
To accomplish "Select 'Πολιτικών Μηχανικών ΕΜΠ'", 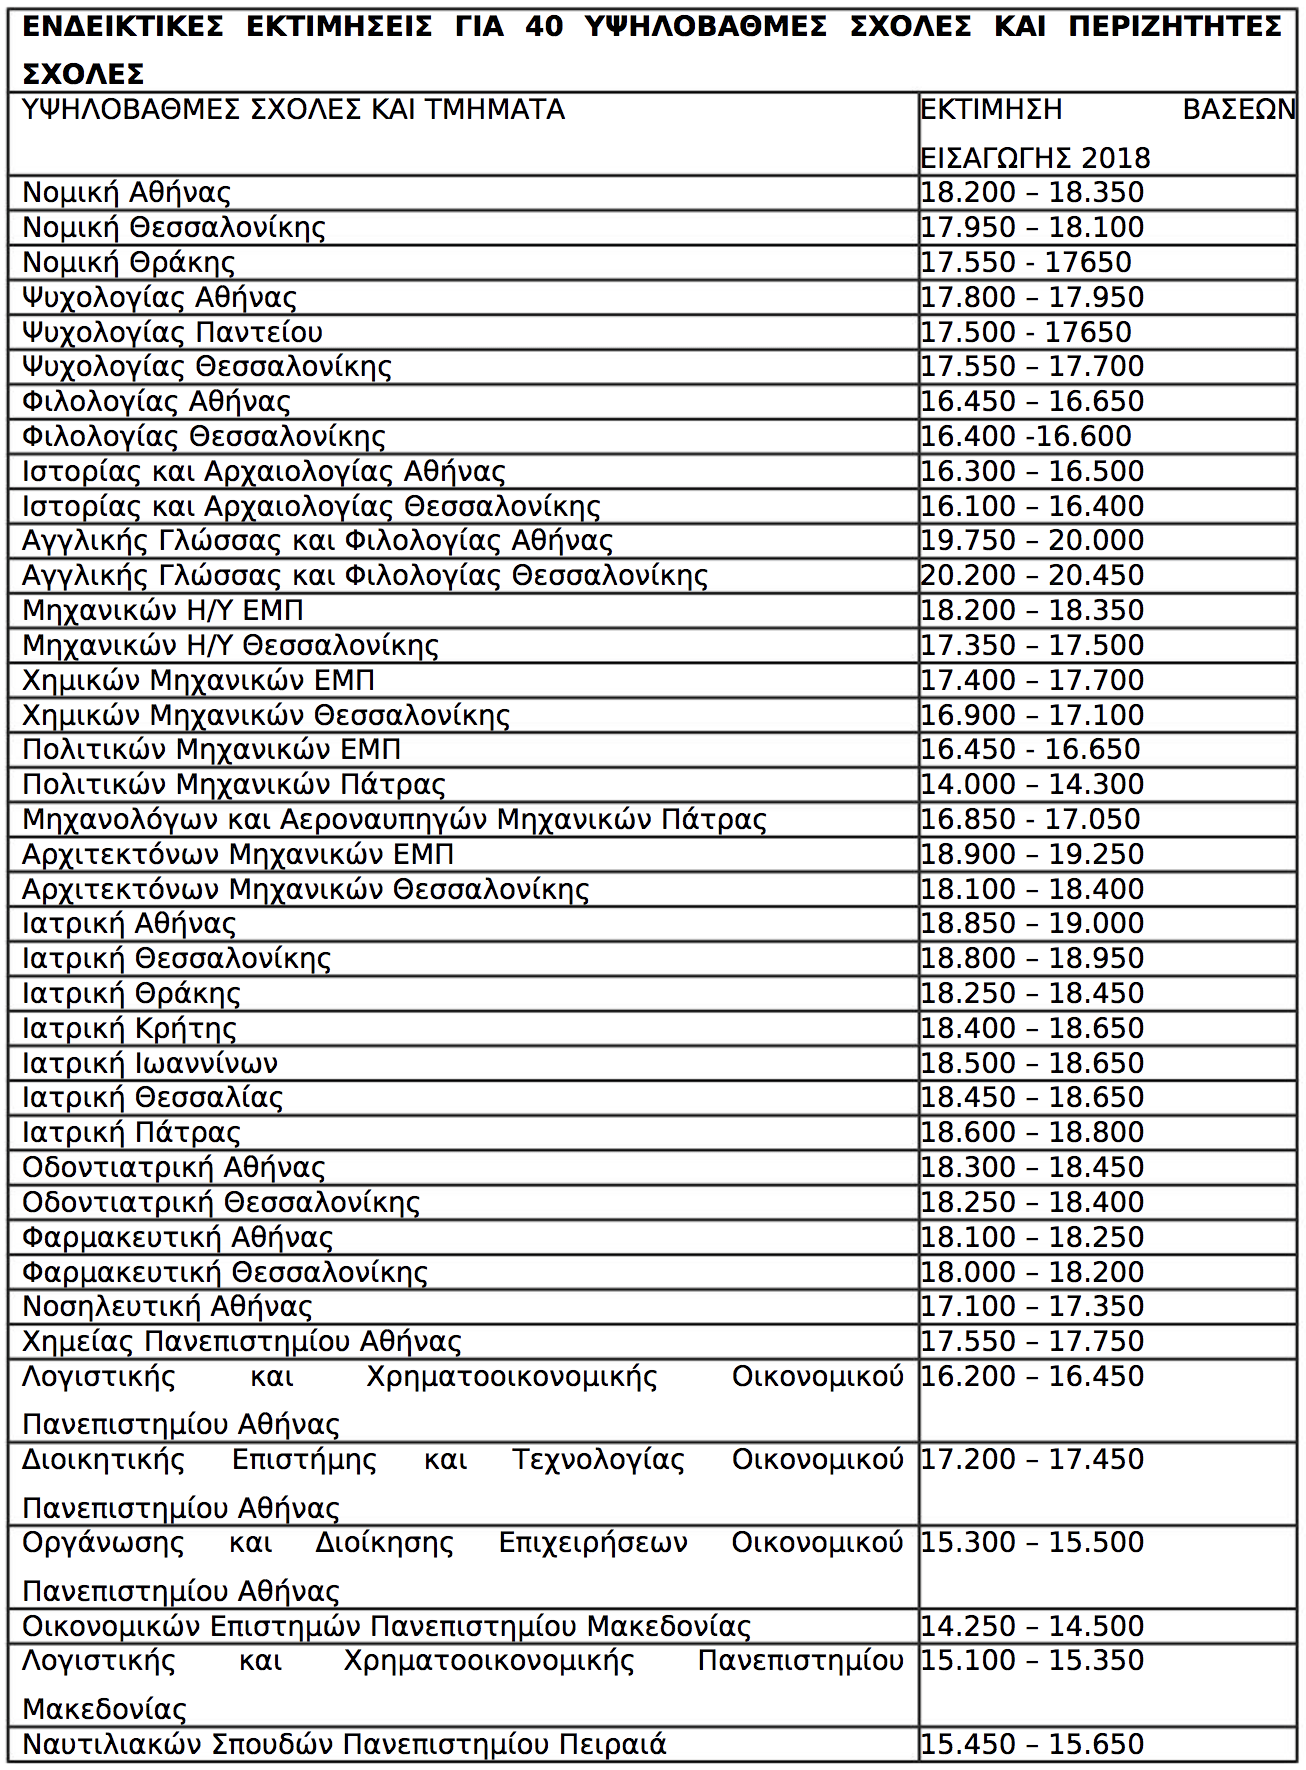I will 211,750.
